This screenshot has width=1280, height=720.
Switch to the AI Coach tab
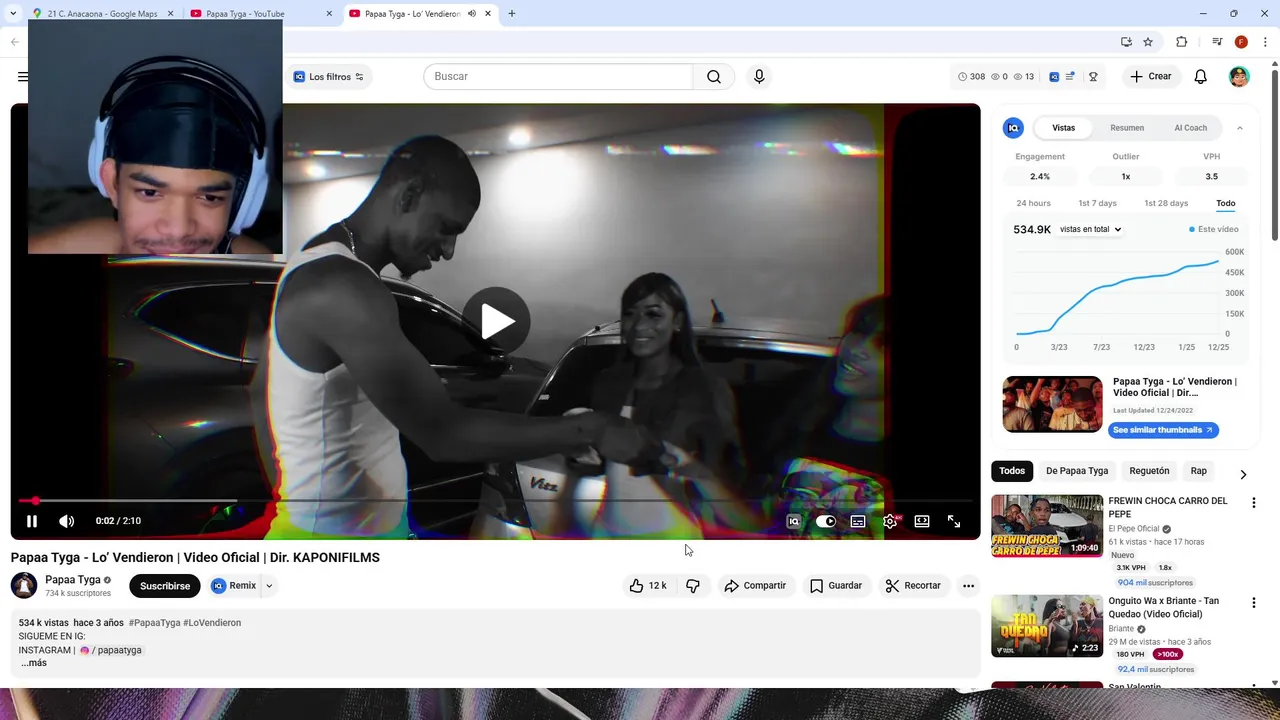pyautogui.click(x=1190, y=128)
